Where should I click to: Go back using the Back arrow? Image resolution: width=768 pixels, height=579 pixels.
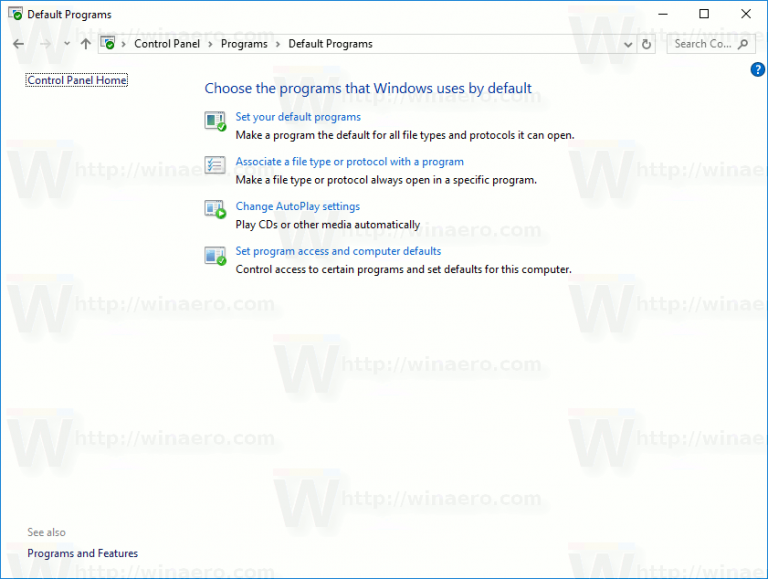pyautogui.click(x=18, y=44)
